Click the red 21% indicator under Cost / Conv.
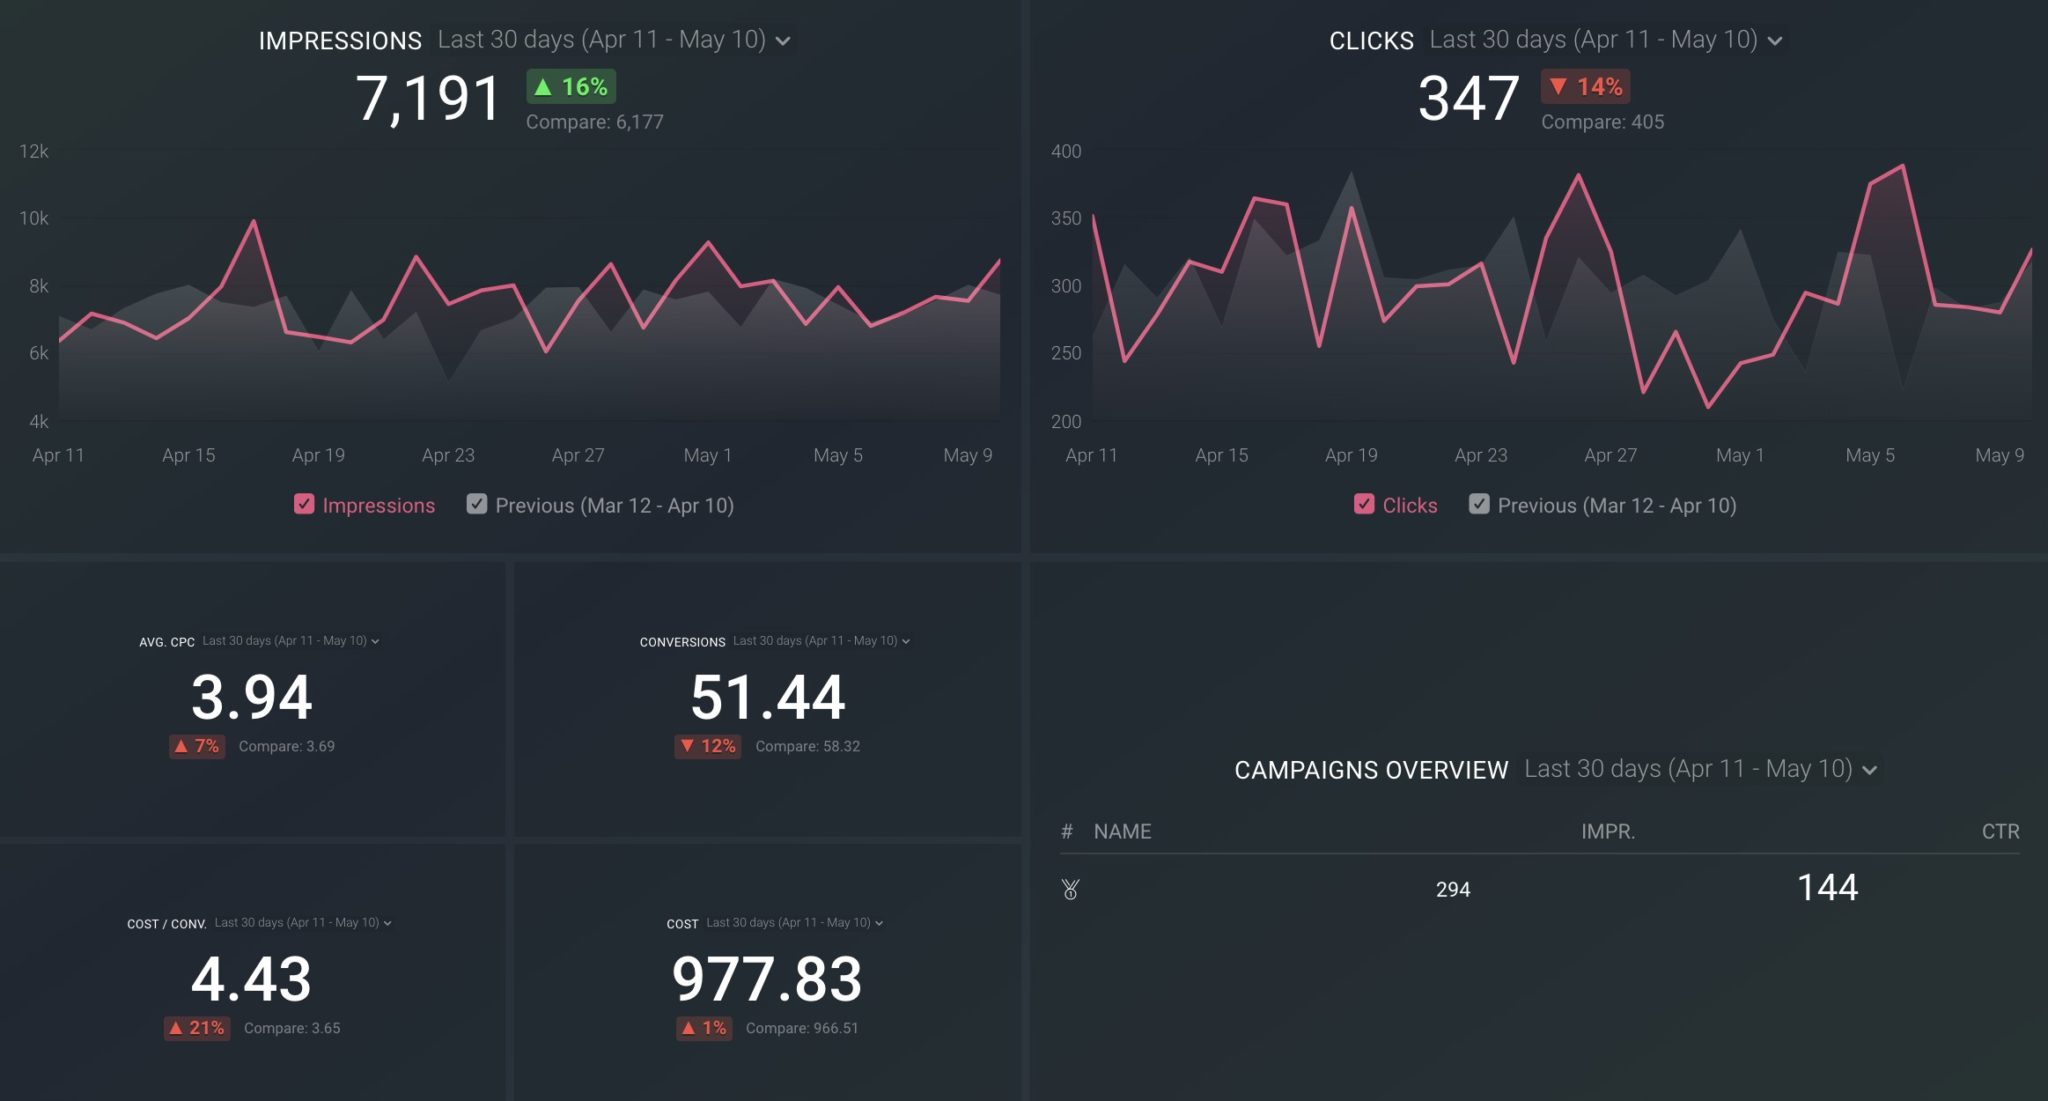 point(197,1028)
